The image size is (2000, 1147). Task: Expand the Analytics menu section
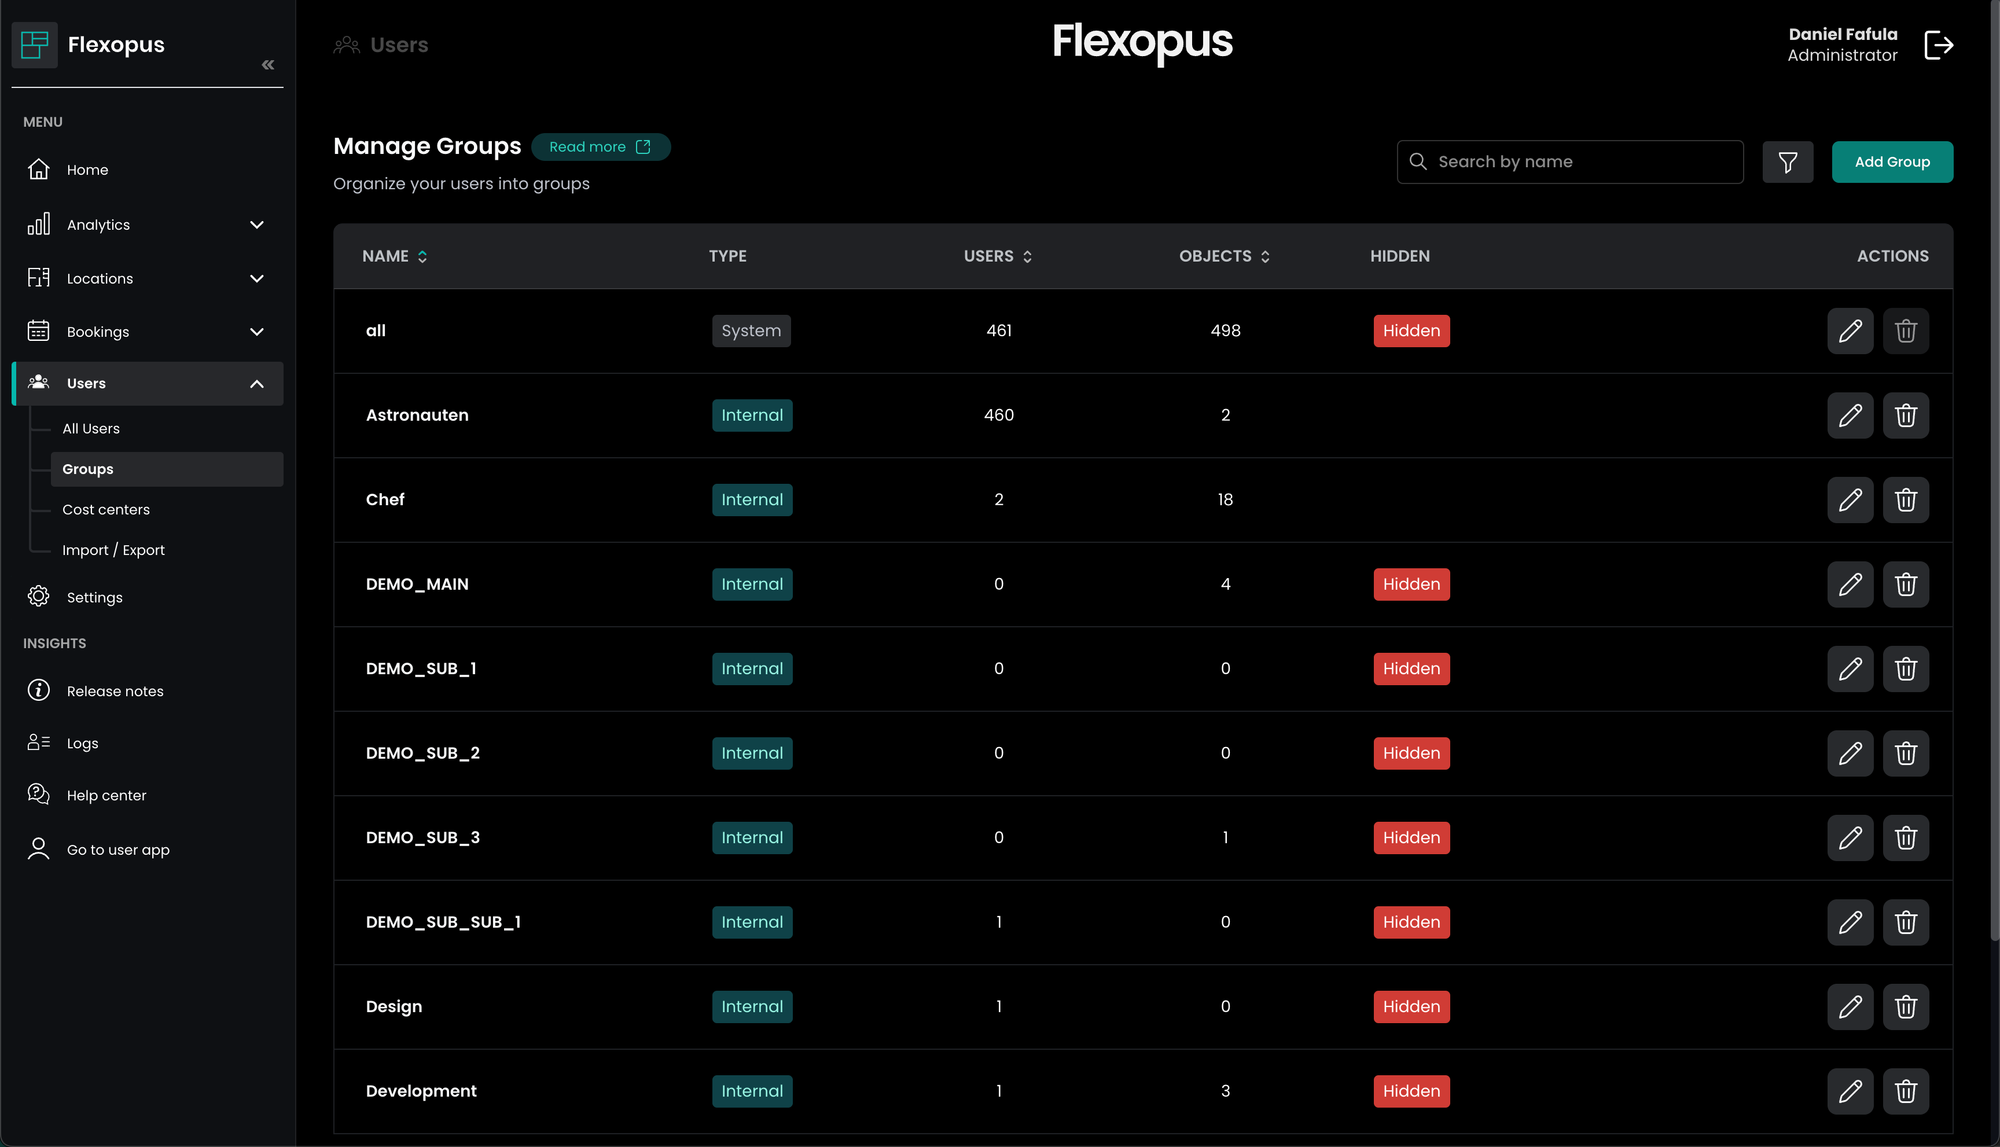click(257, 225)
